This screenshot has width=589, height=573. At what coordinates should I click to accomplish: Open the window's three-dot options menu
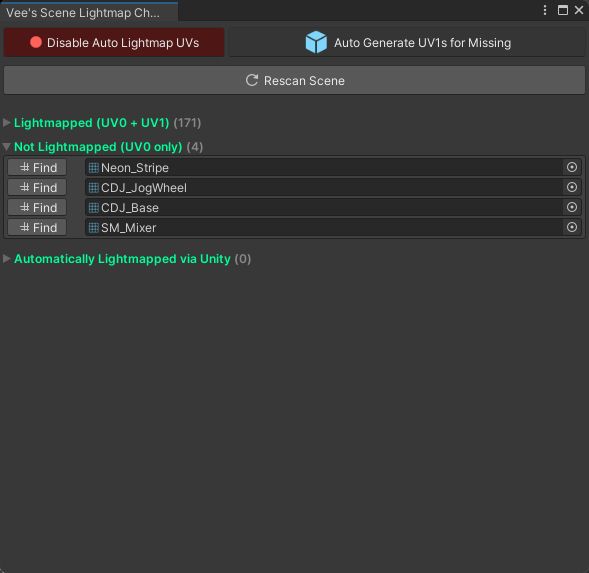(545, 10)
